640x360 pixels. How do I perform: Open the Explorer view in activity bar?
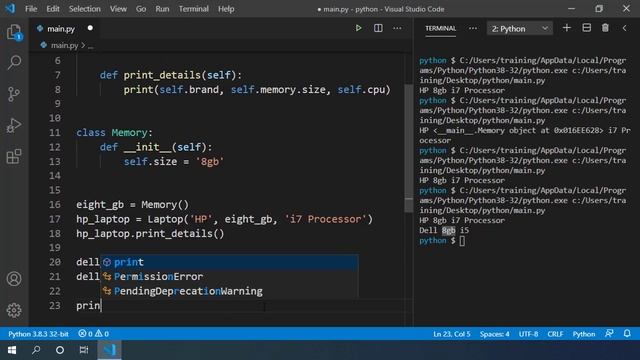[14, 32]
